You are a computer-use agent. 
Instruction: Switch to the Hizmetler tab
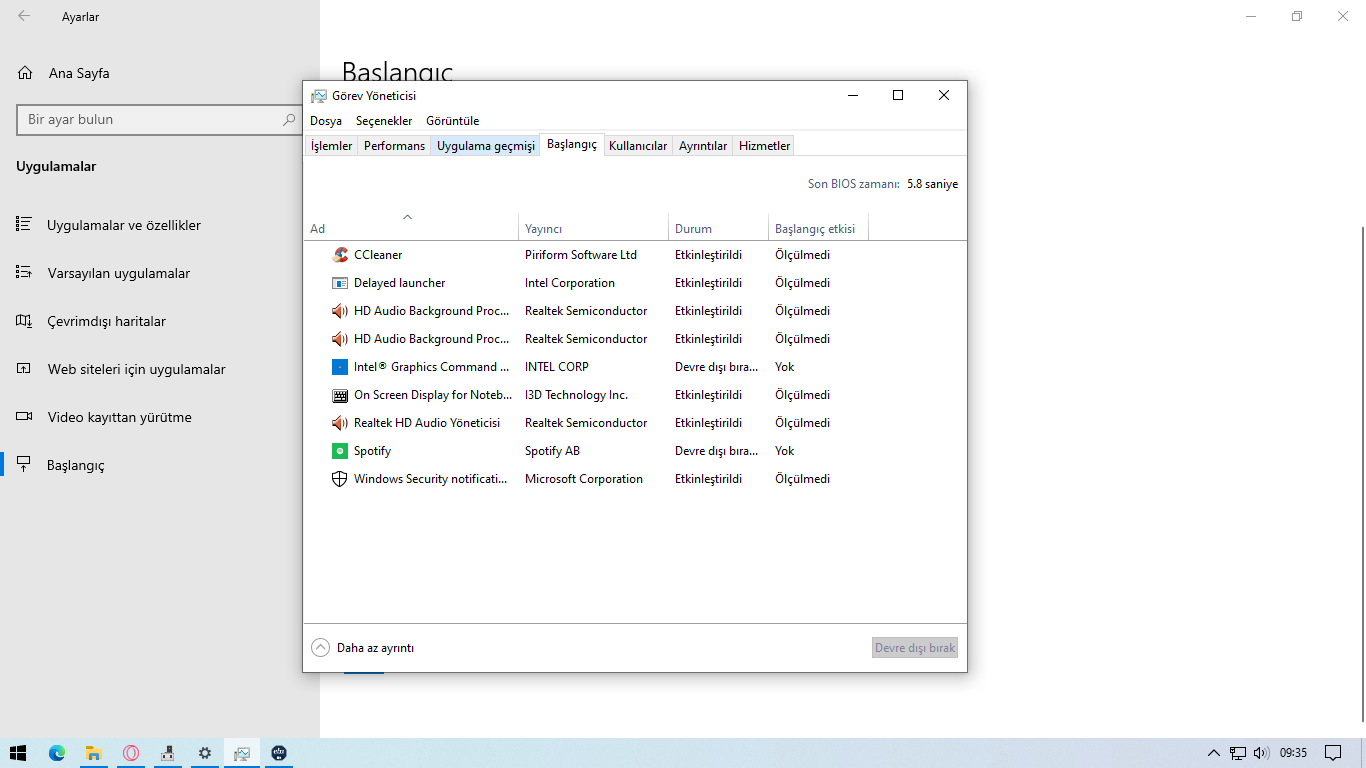[x=764, y=146]
